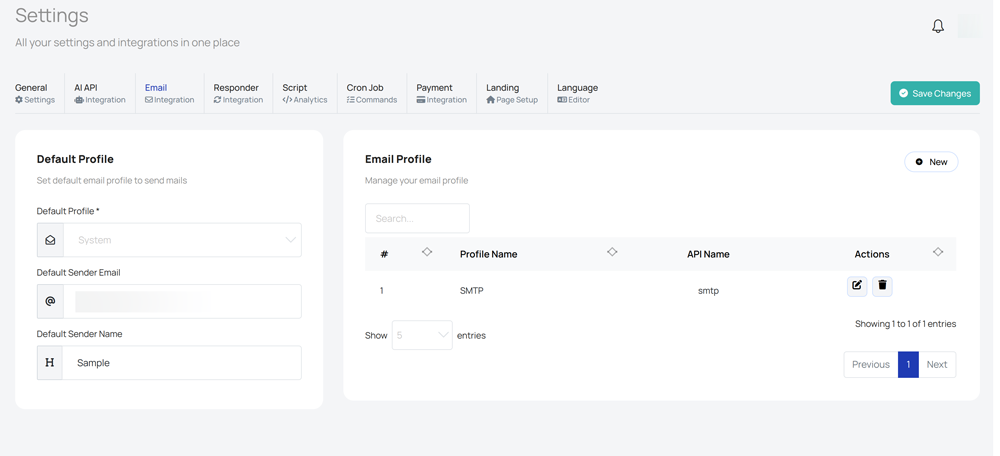Click the notification bell icon
The height and width of the screenshot is (456, 1000).
pyautogui.click(x=937, y=26)
